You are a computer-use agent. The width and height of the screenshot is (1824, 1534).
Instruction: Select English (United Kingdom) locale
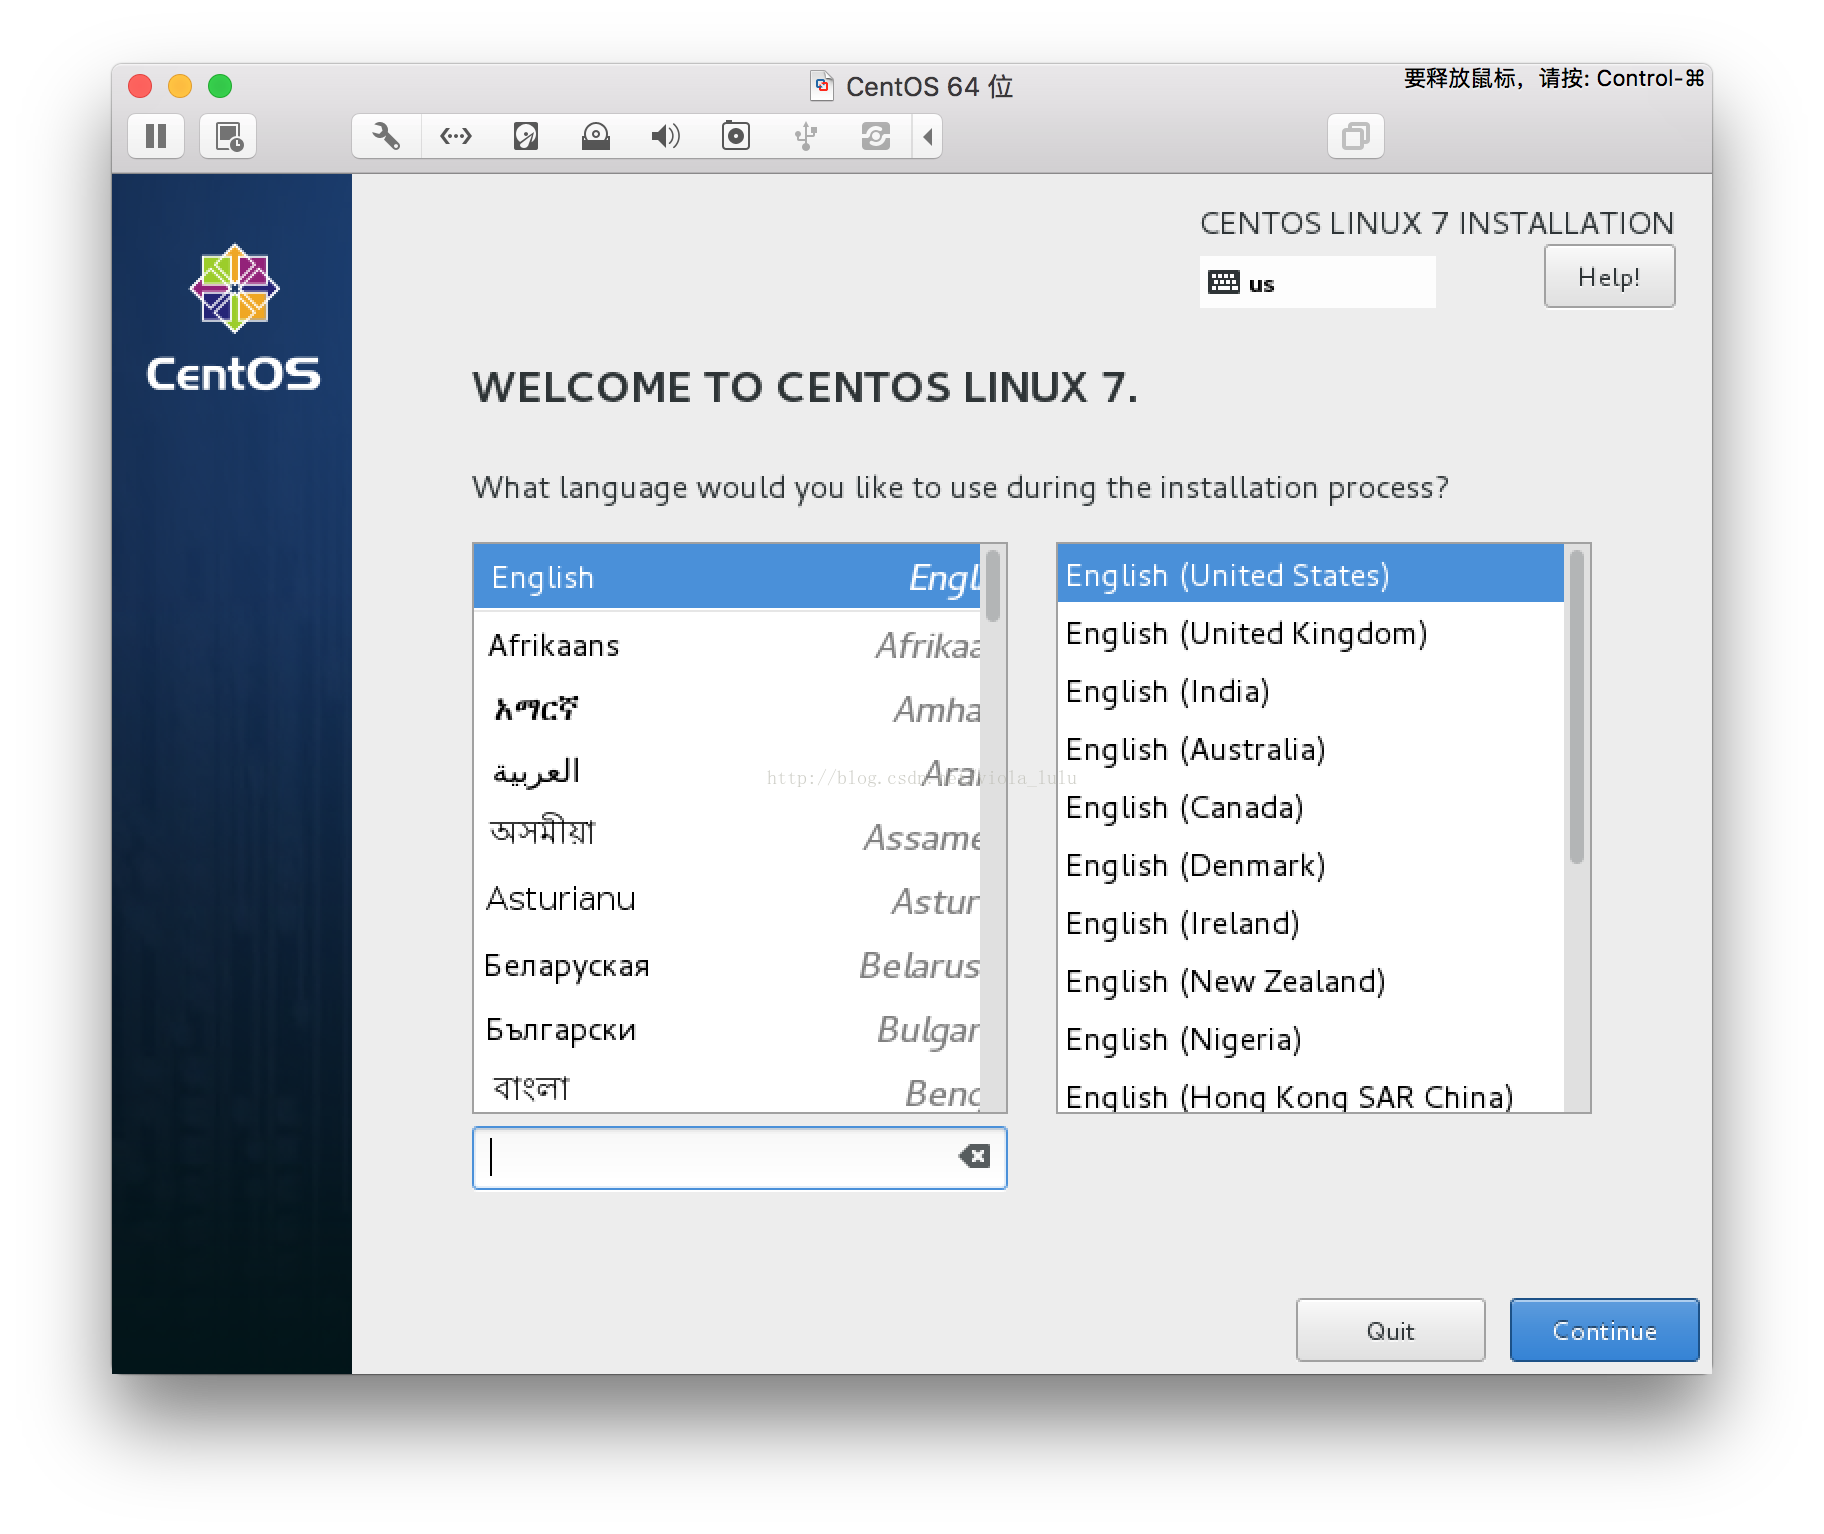coord(1246,633)
